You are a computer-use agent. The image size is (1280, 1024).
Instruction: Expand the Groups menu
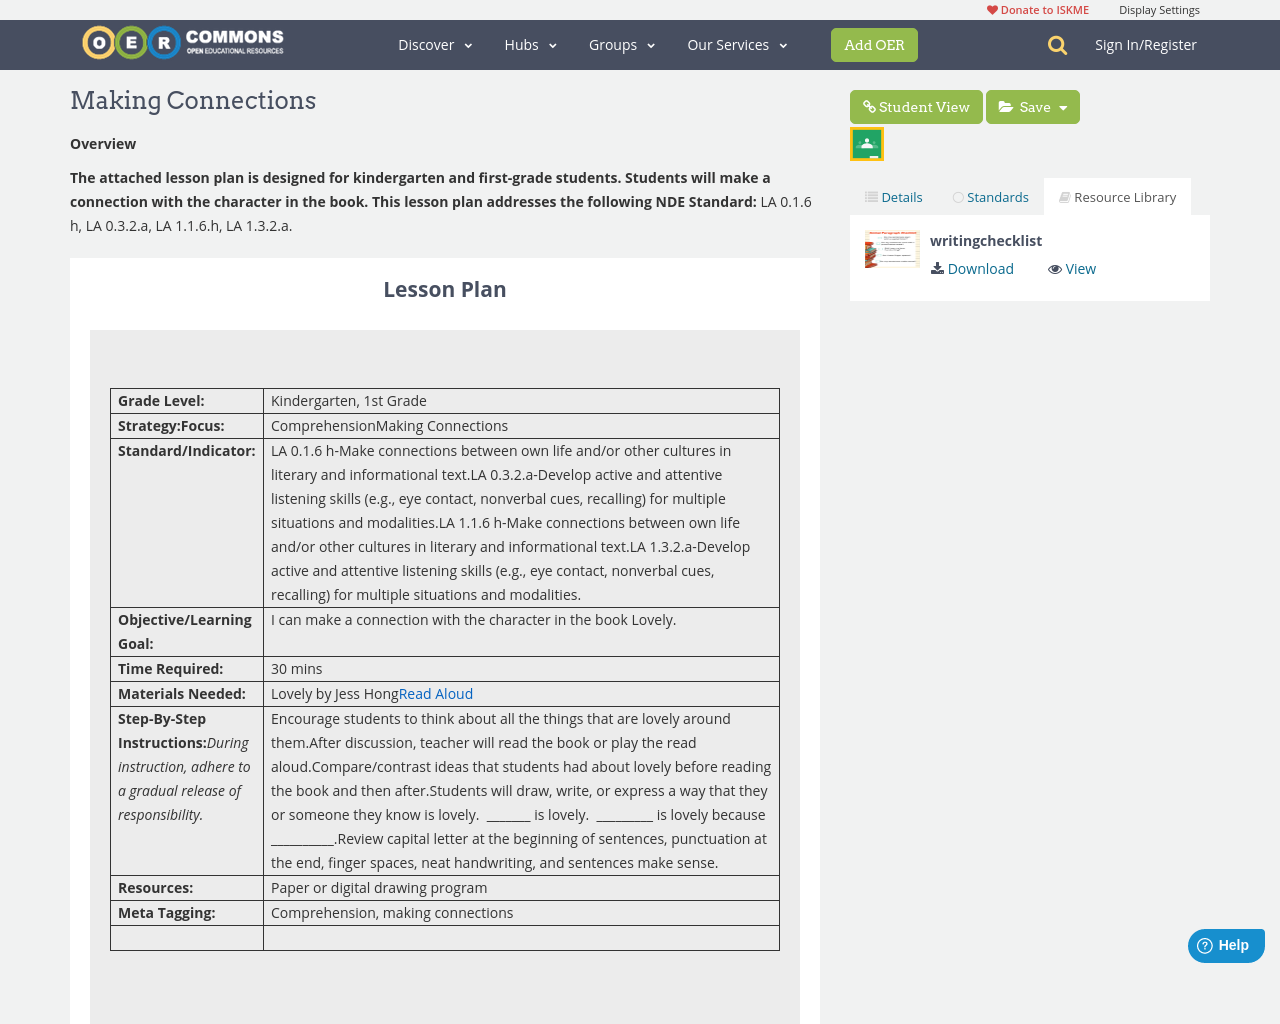click(x=622, y=45)
